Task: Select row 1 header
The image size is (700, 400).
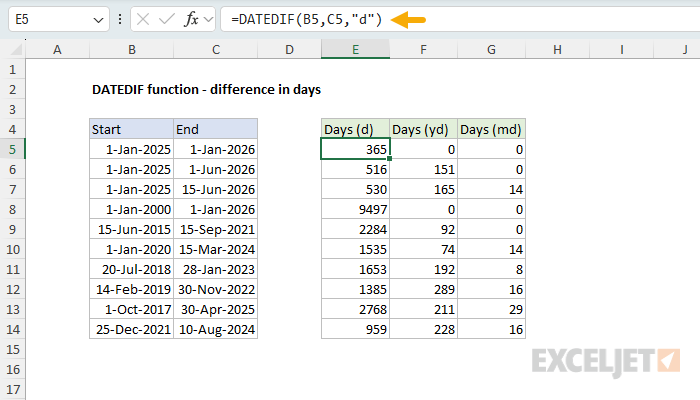Action: (x=12, y=69)
